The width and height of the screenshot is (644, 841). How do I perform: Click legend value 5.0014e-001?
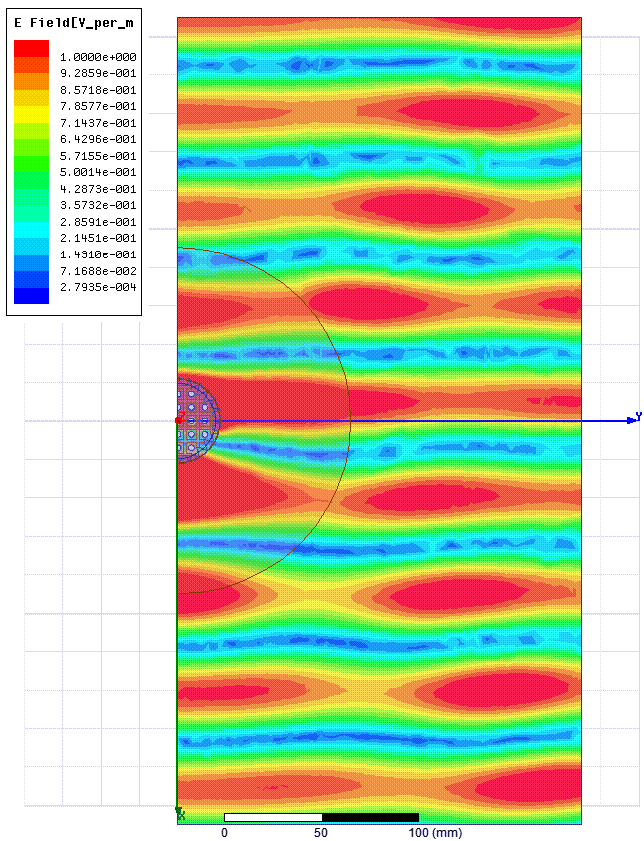coord(98,172)
